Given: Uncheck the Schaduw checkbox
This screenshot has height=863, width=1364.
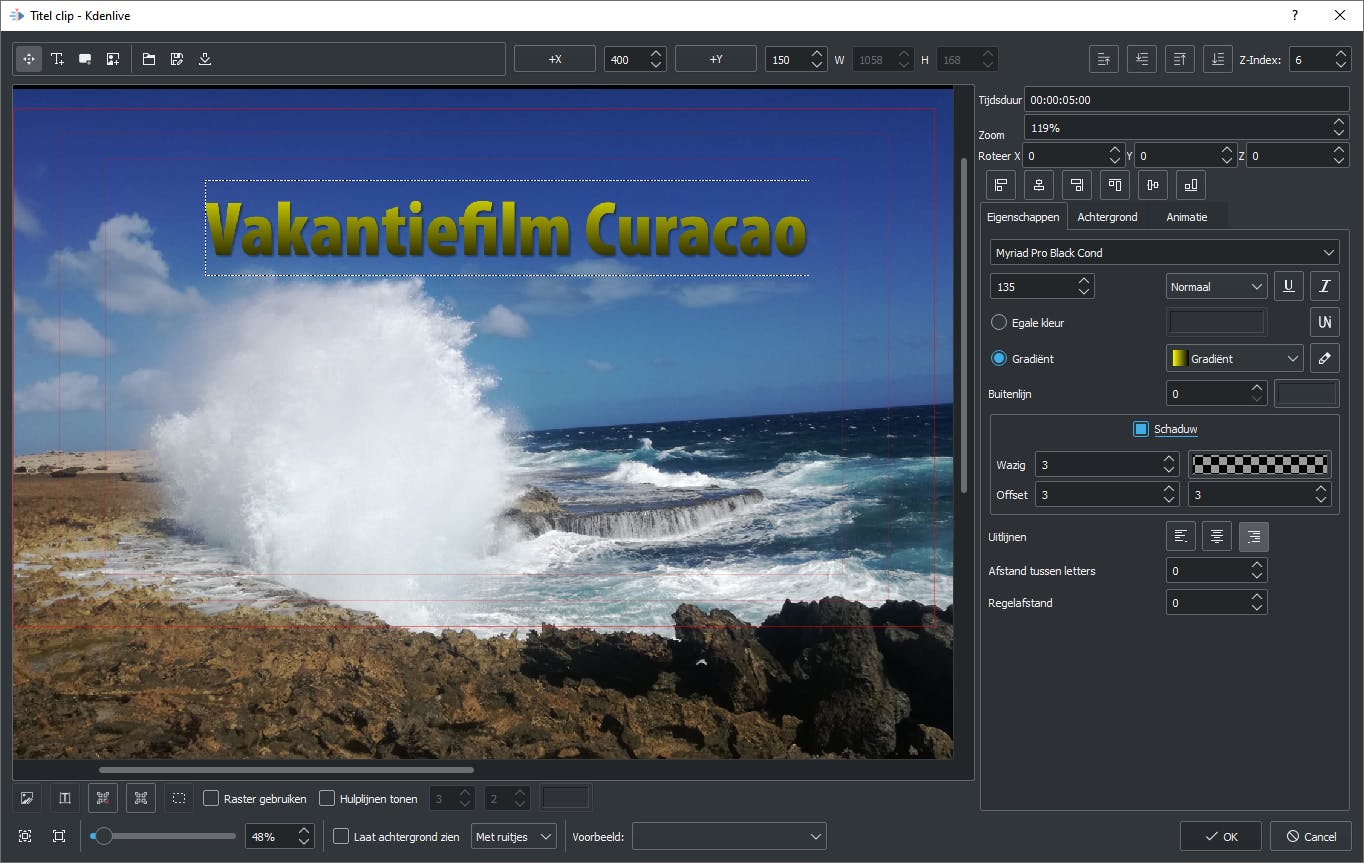Looking at the screenshot, I should click(x=1141, y=429).
